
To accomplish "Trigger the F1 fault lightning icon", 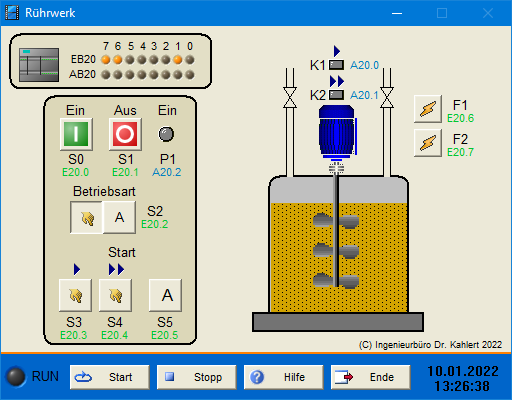I will click(x=428, y=109).
